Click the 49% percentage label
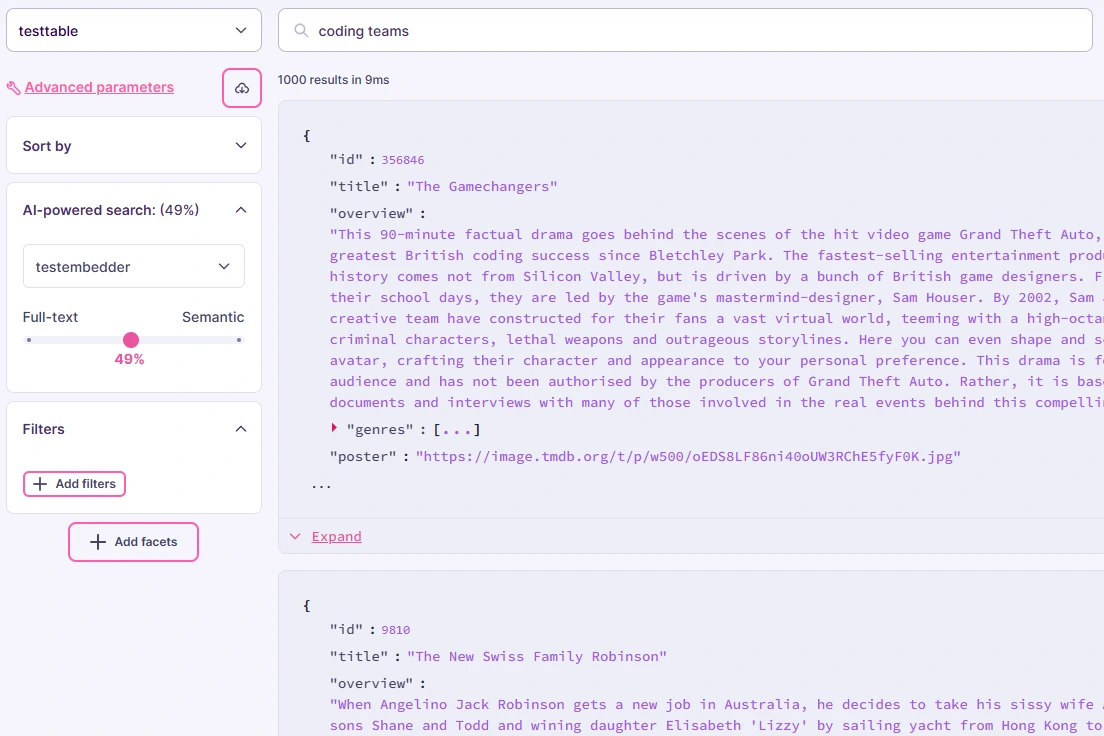The height and width of the screenshot is (736, 1104). click(129, 358)
